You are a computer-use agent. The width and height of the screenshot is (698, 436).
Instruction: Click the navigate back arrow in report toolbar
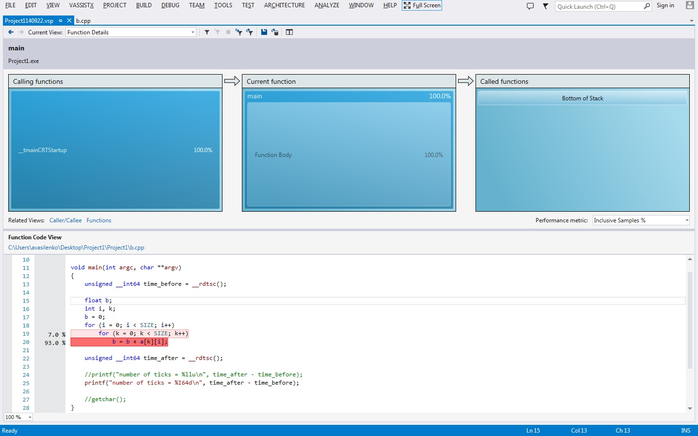(10, 32)
